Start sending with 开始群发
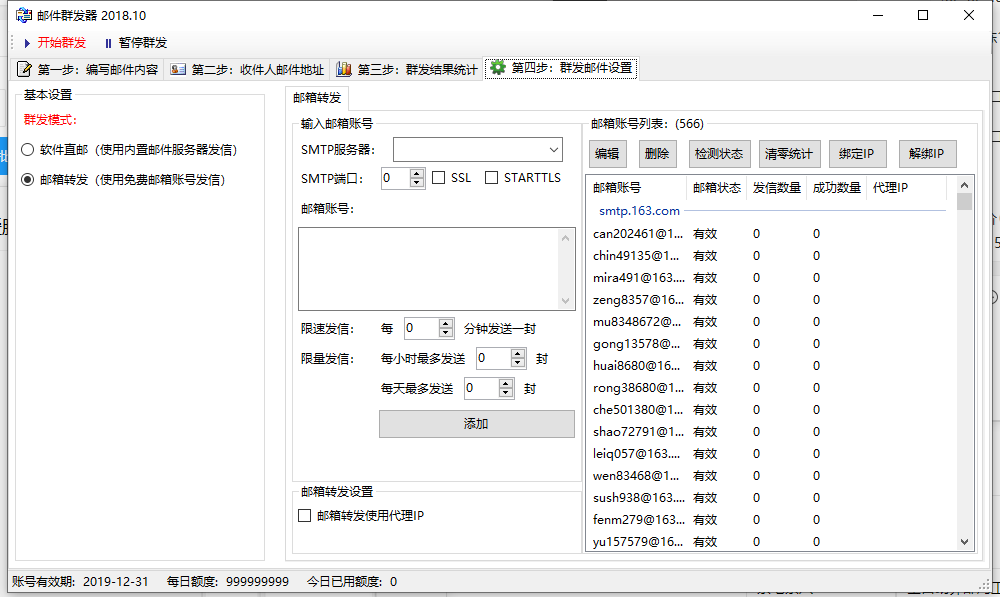The width and height of the screenshot is (1000, 597). pyautogui.click(x=55, y=43)
